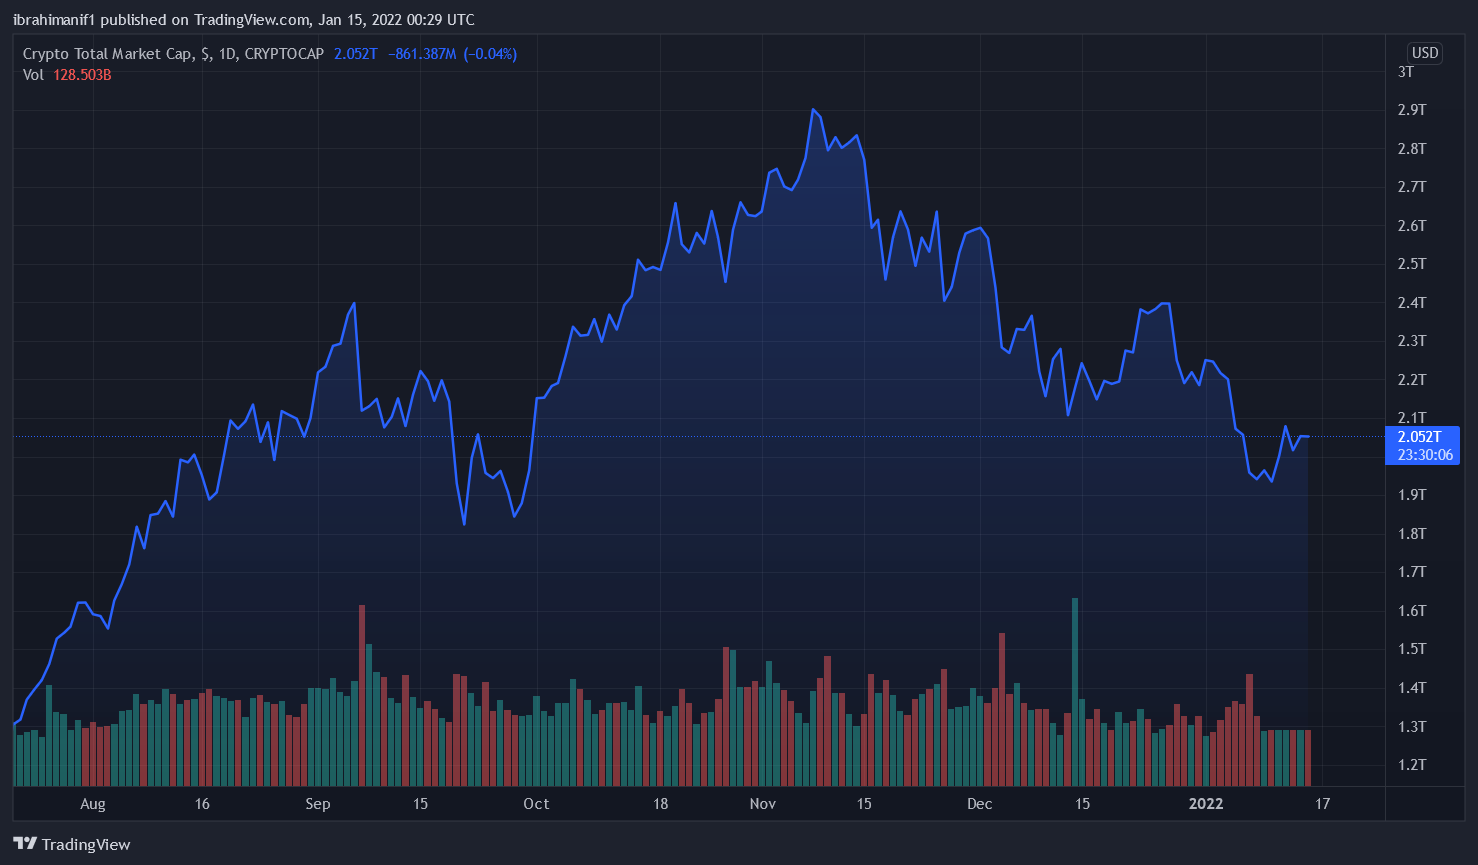1478x865 pixels.
Task: Click the 3T price axis label
Action: tap(1406, 72)
